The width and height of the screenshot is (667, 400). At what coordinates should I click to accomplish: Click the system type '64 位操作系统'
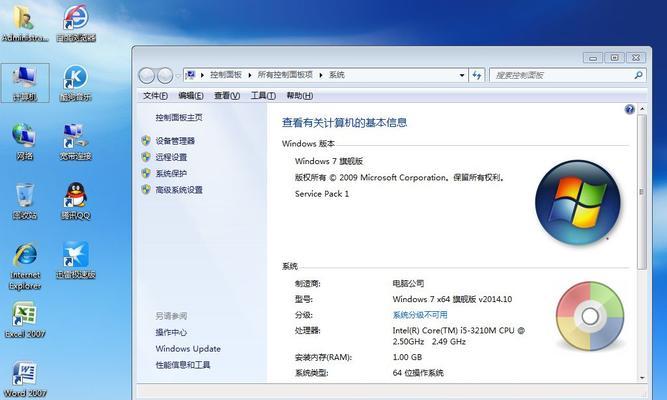pos(418,373)
